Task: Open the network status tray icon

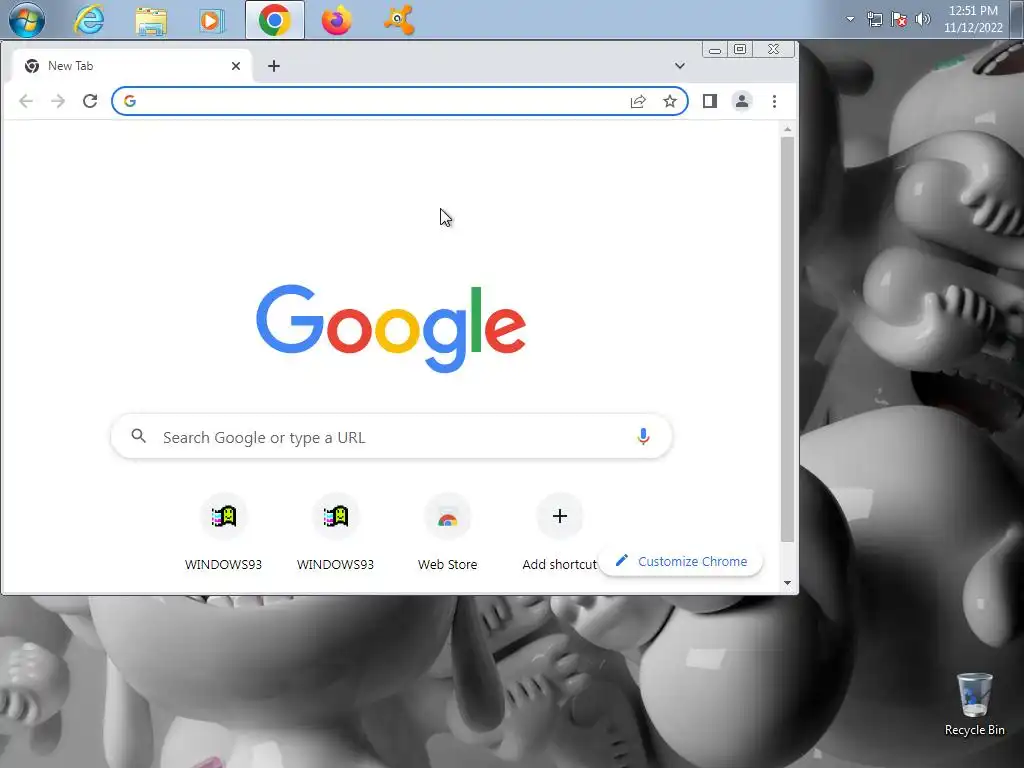Action: pyautogui.click(x=874, y=19)
